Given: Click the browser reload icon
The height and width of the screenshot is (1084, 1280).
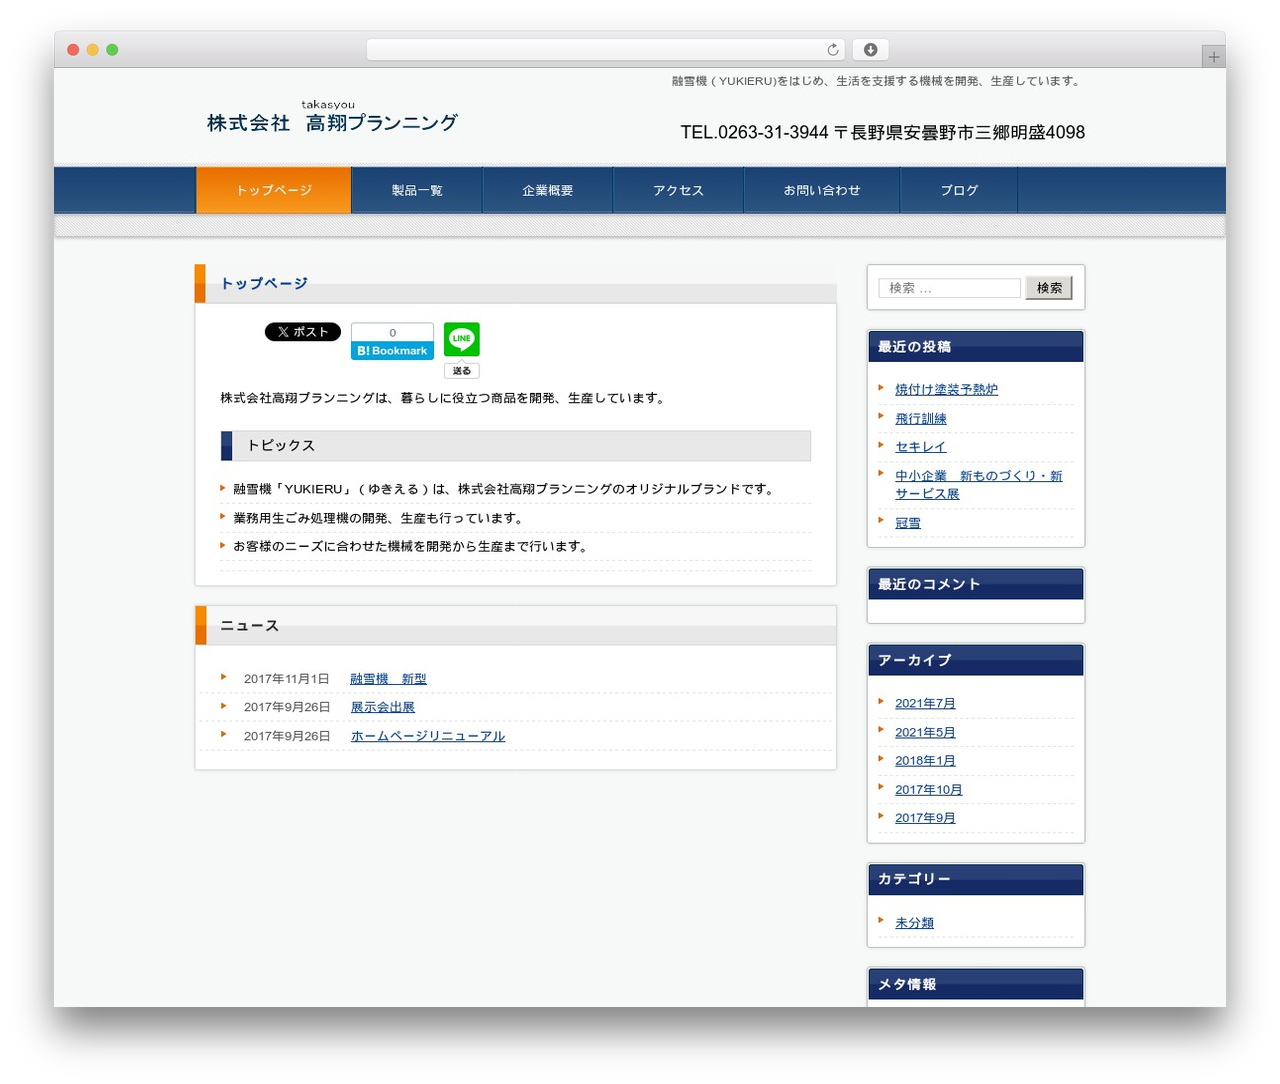Looking at the screenshot, I should 832,50.
